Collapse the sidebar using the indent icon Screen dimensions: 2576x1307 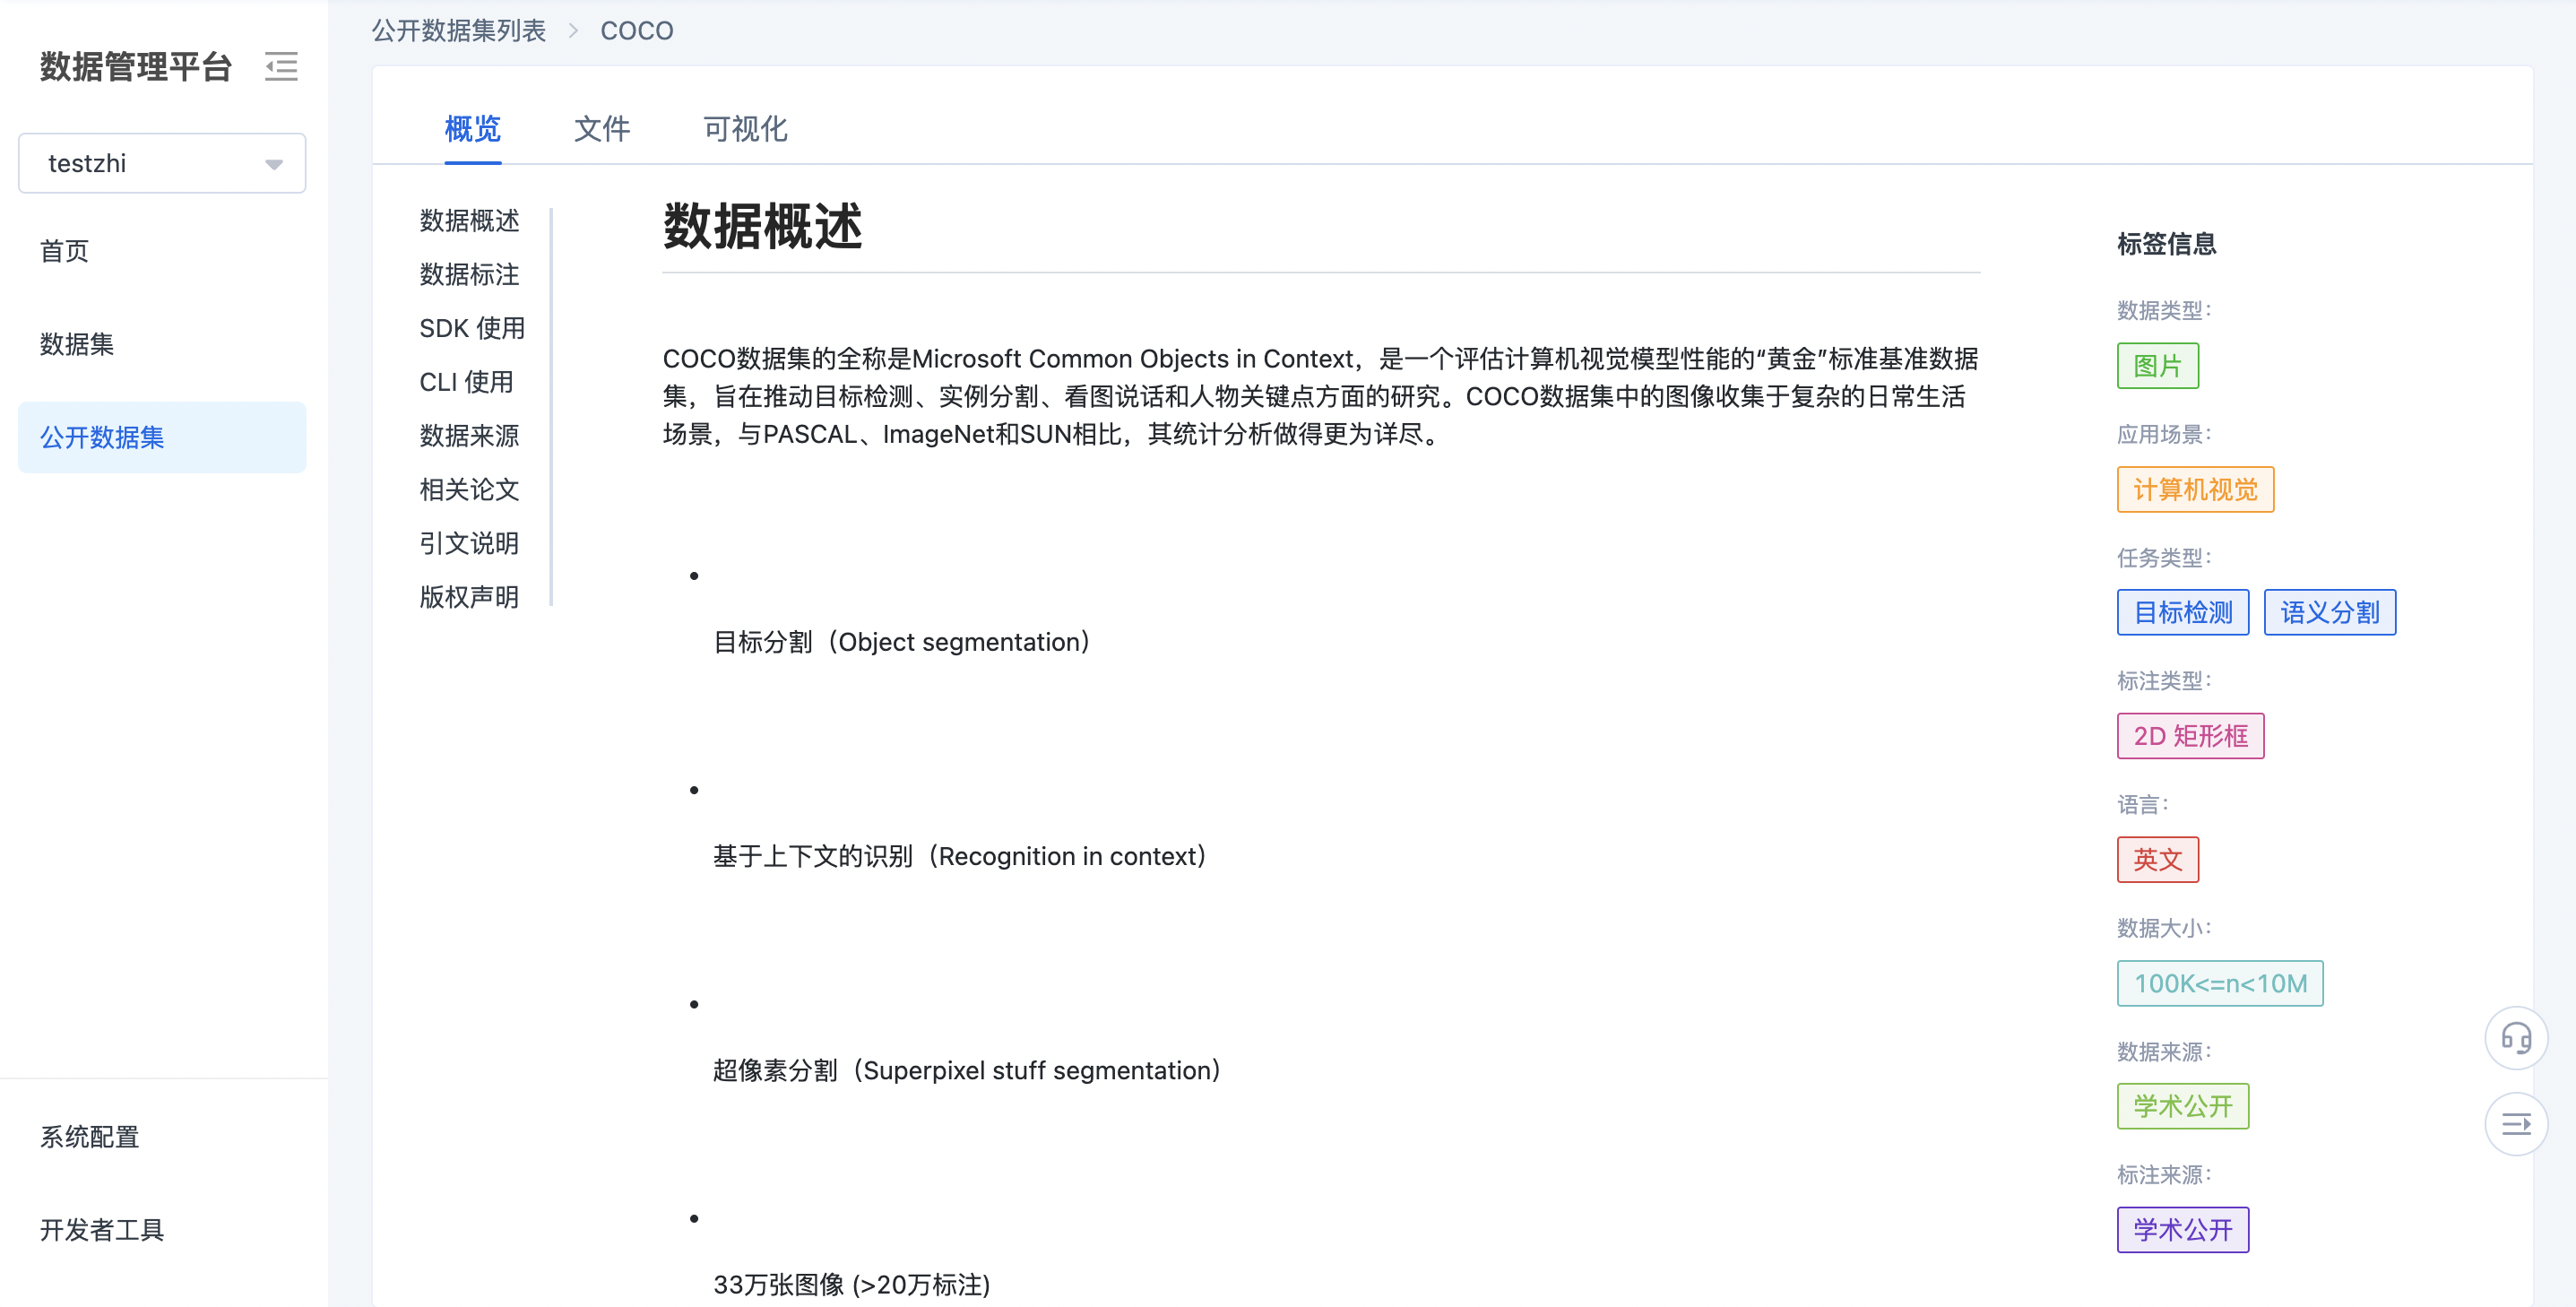[281, 66]
